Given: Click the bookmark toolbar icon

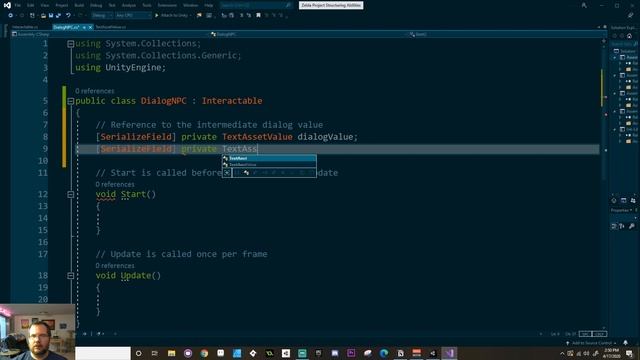Looking at the screenshot, I should point(258,16).
